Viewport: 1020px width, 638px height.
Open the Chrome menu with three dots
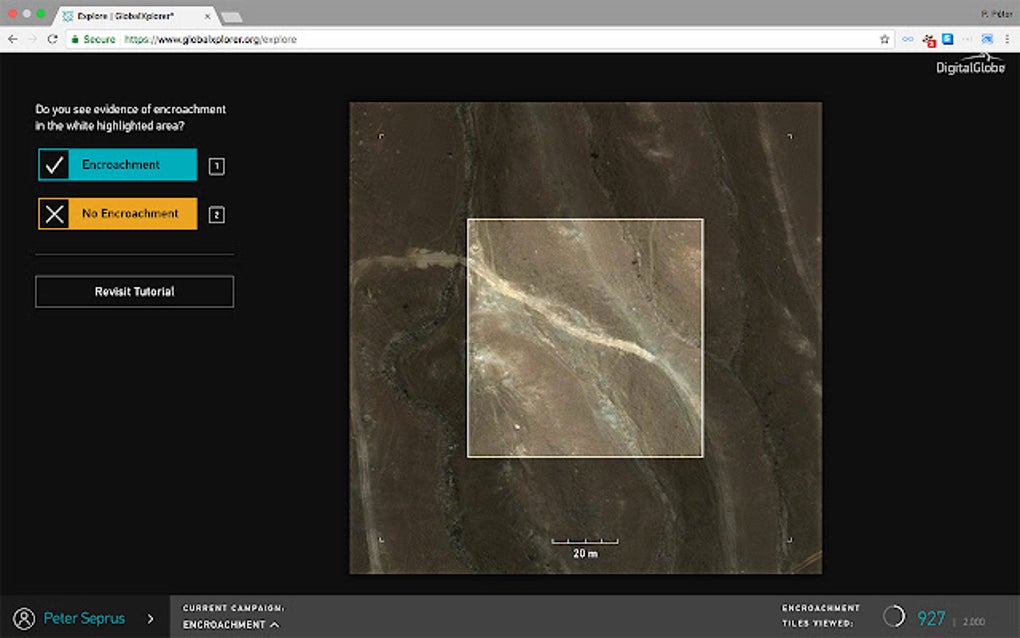click(x=1007, y=39)
